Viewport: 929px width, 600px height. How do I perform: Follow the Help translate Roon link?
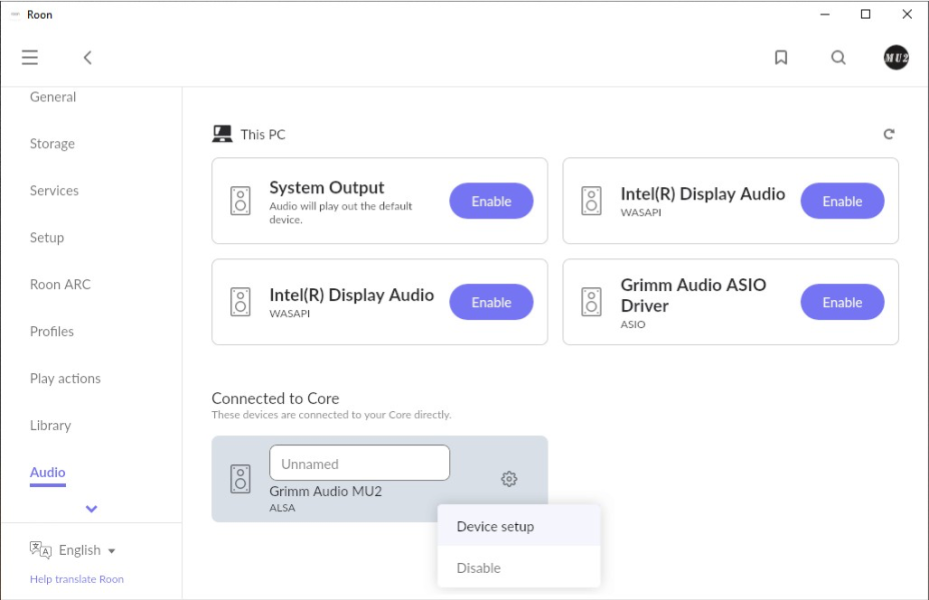click(x=77, y=579)
